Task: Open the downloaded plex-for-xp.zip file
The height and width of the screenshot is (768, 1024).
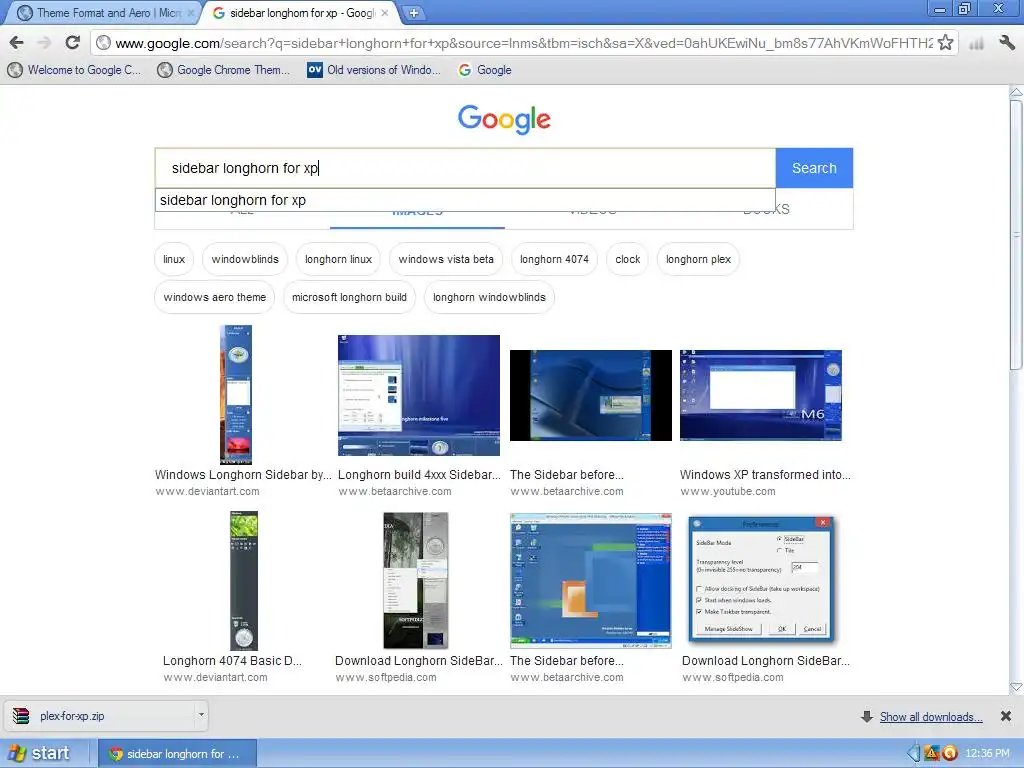Action: 99,716
